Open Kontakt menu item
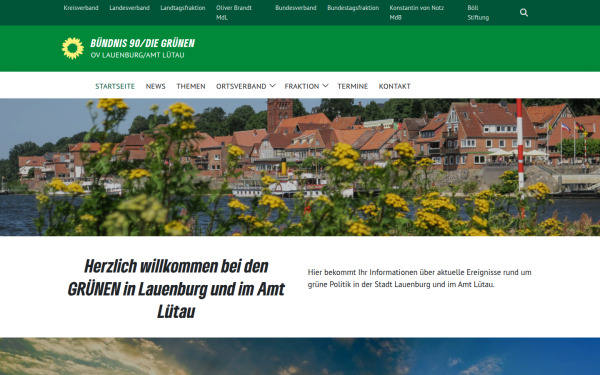 (395, 86)
